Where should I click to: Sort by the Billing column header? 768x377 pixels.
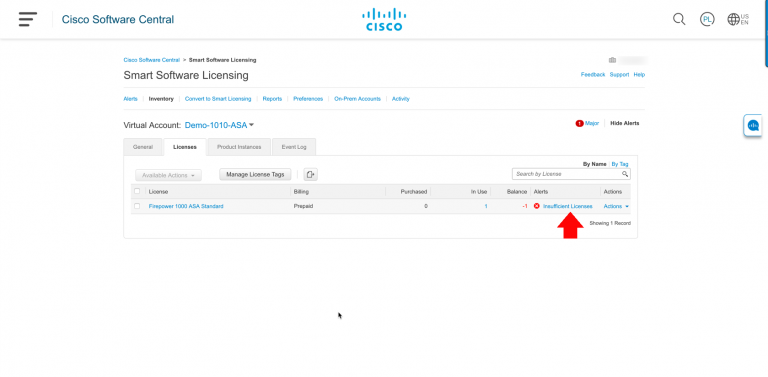point(301,191)
